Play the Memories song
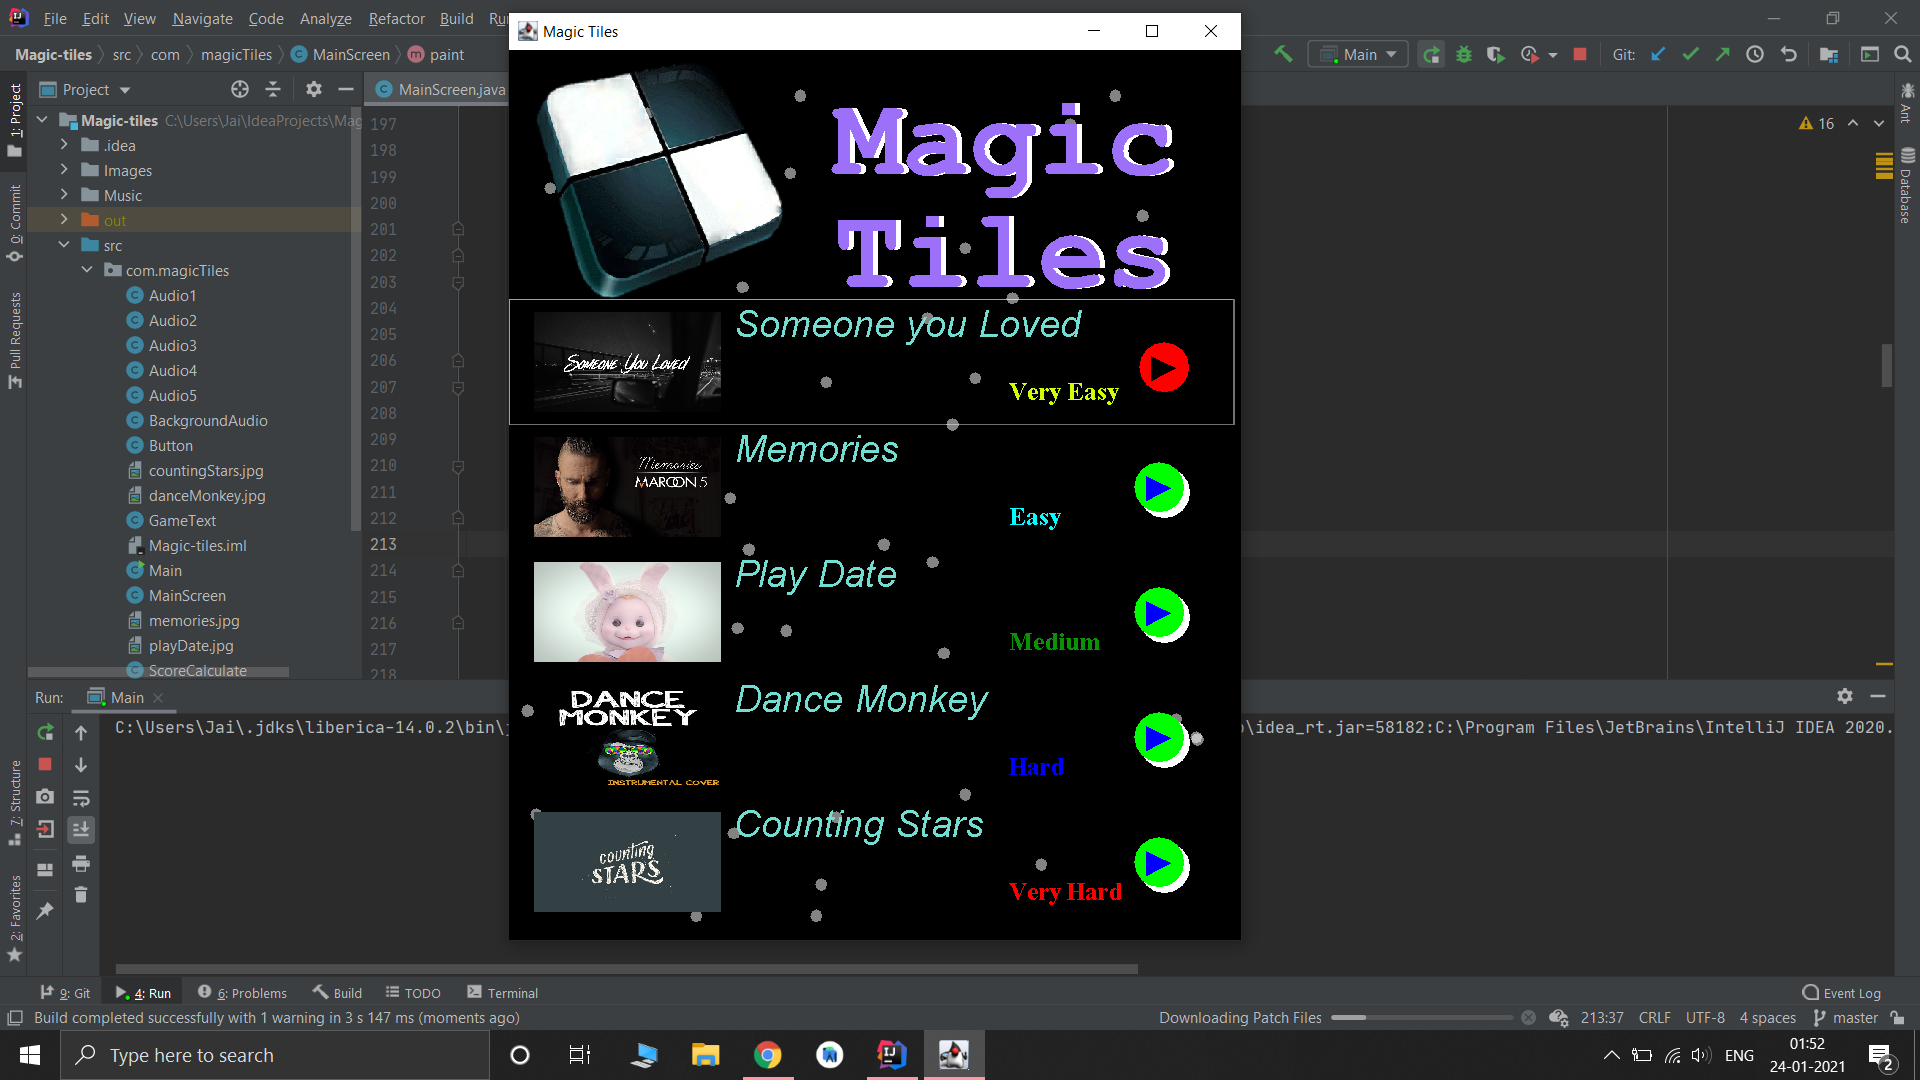Viewport: 1920px width, 1080px height. [1160, 489]
